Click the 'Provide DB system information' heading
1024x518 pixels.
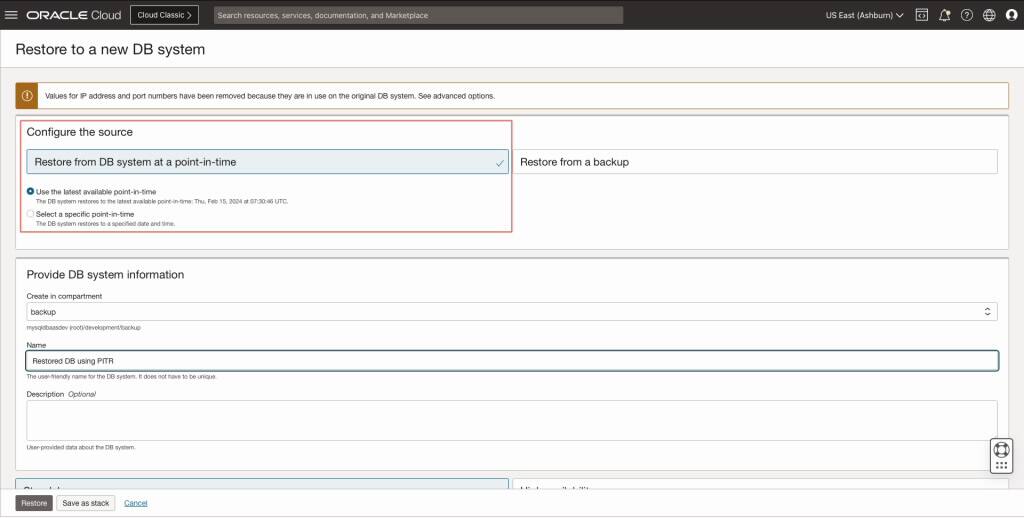click(x=105, y=274)
